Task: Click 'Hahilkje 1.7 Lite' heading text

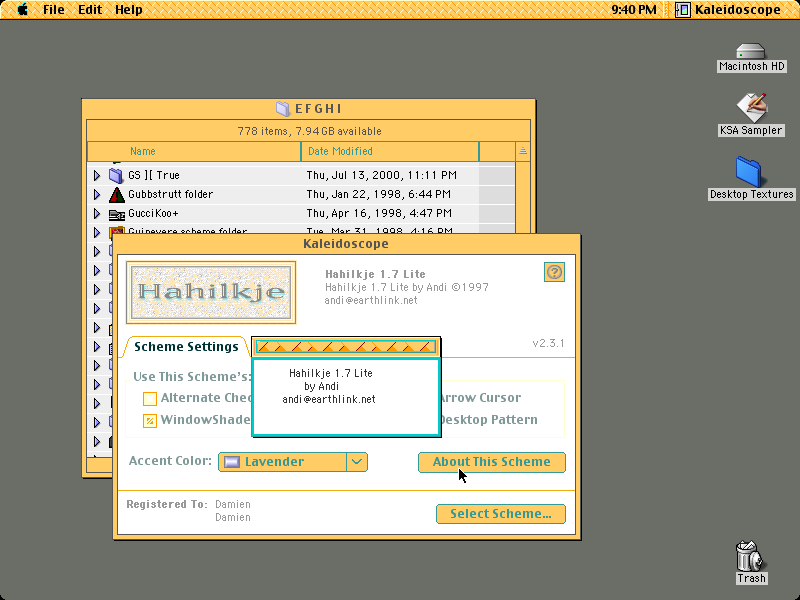Action: coord(376,274)
